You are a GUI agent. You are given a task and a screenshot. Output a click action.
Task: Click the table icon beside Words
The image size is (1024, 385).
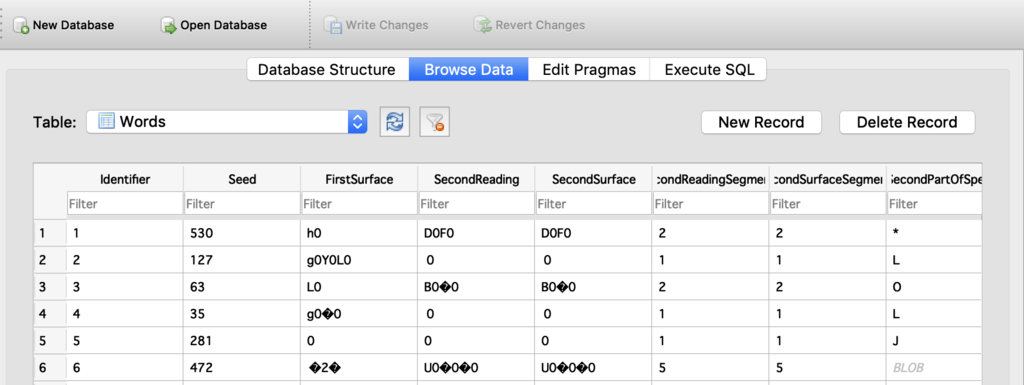point(106,121)
